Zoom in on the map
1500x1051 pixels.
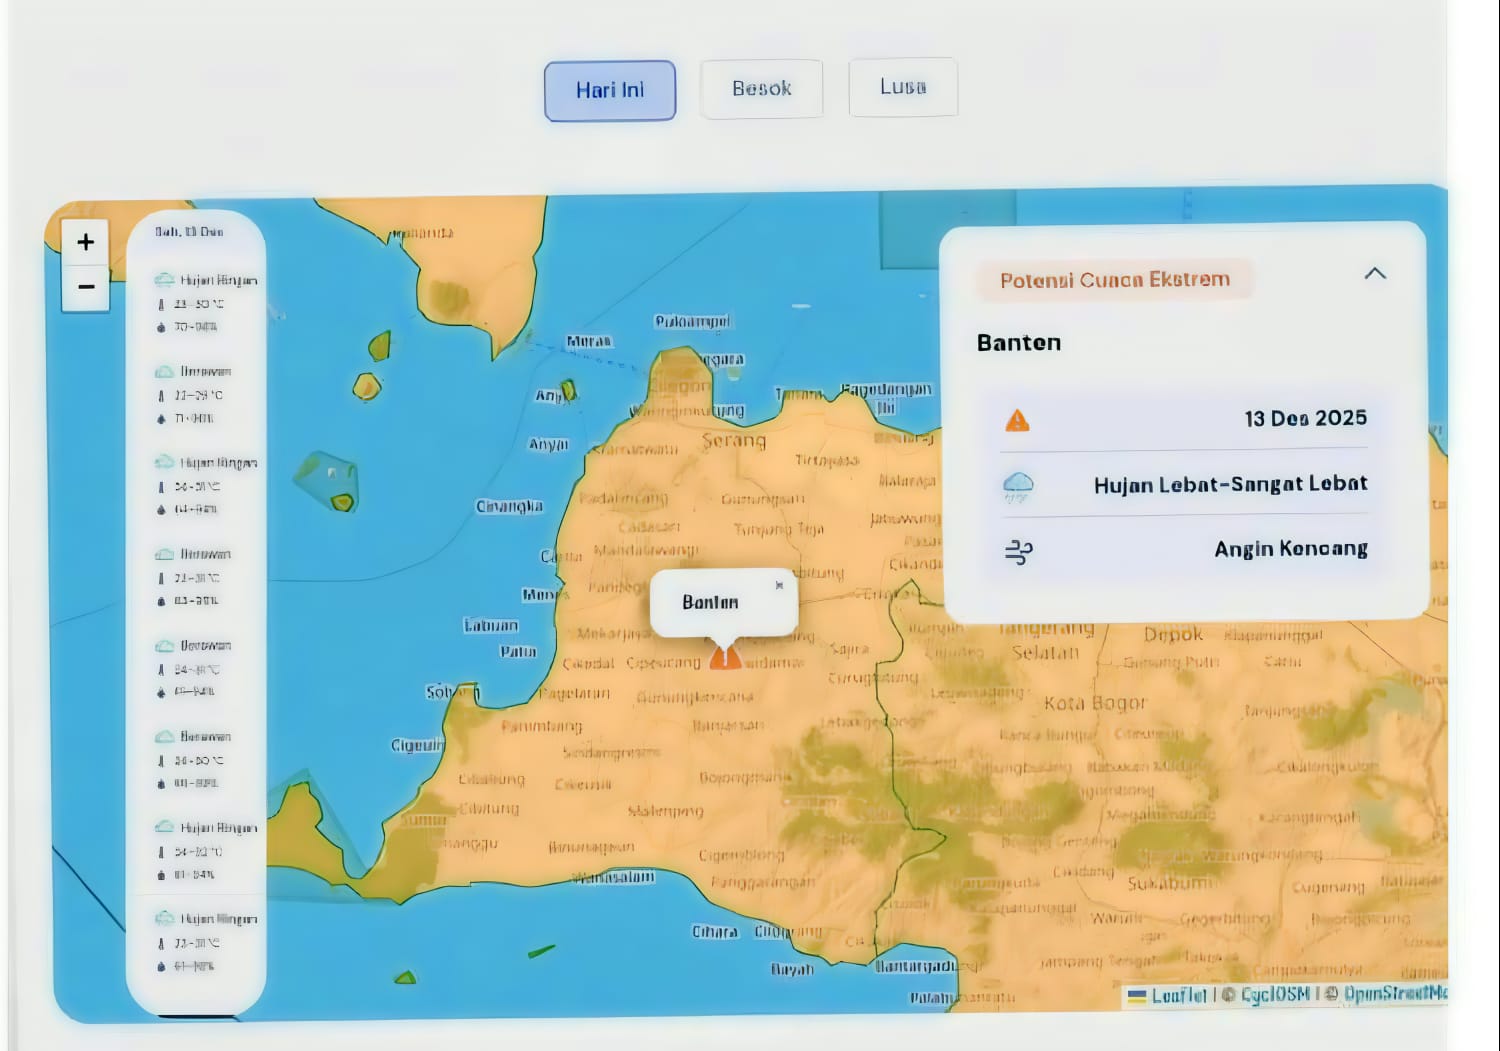86,242
